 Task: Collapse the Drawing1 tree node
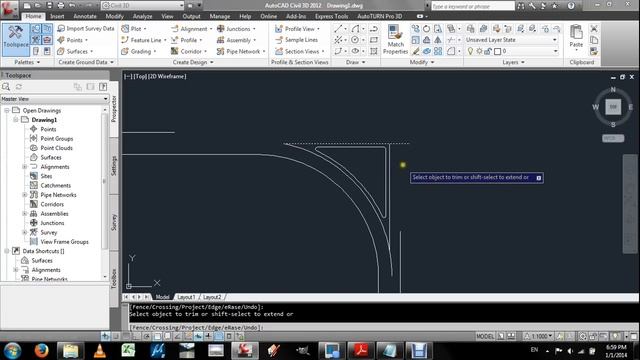click(16, 120)
